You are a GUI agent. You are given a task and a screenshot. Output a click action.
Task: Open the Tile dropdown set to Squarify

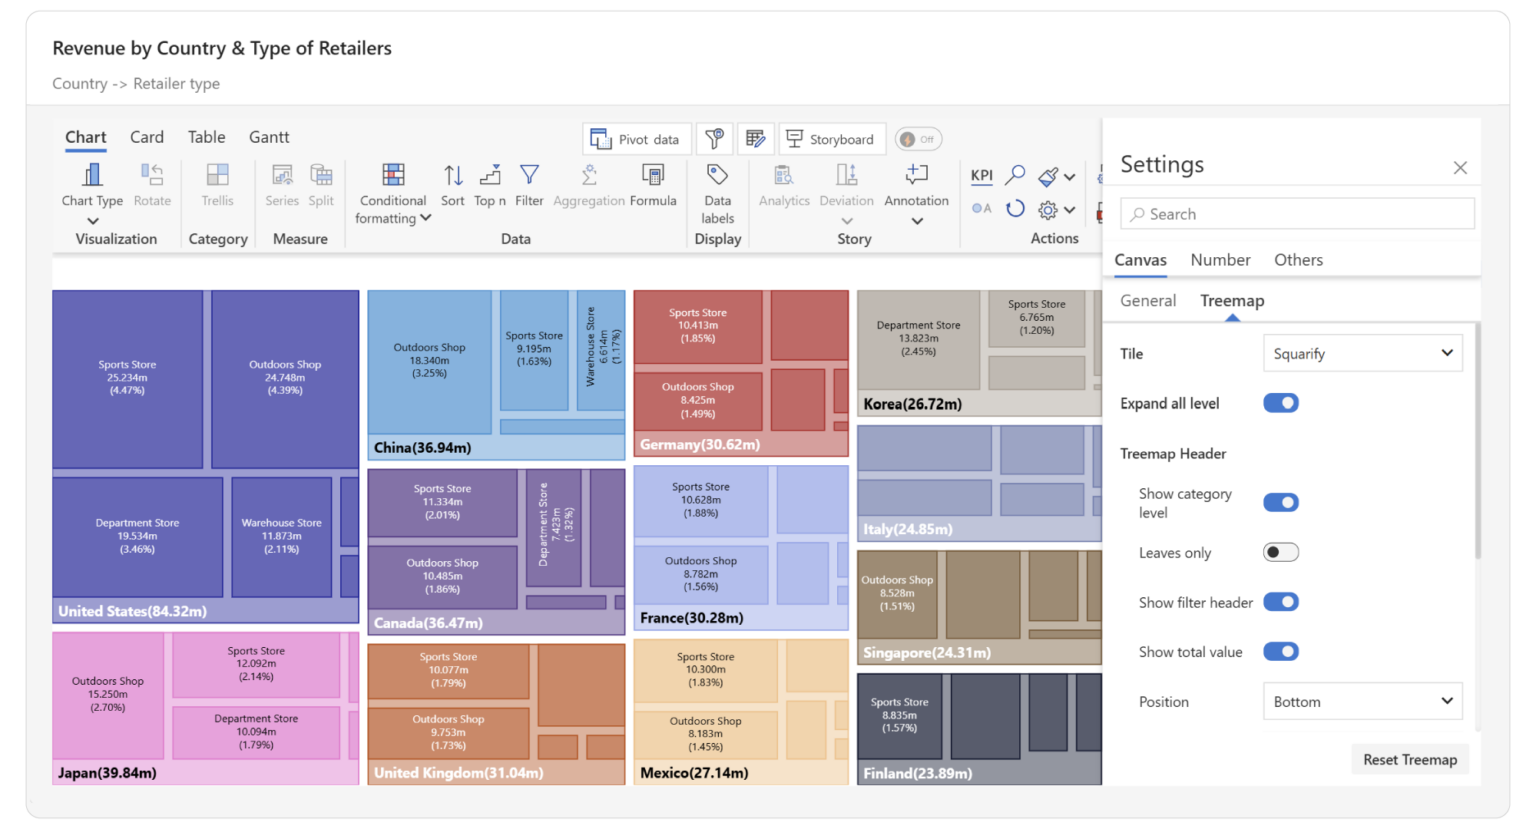click(x=1362, y=352)
